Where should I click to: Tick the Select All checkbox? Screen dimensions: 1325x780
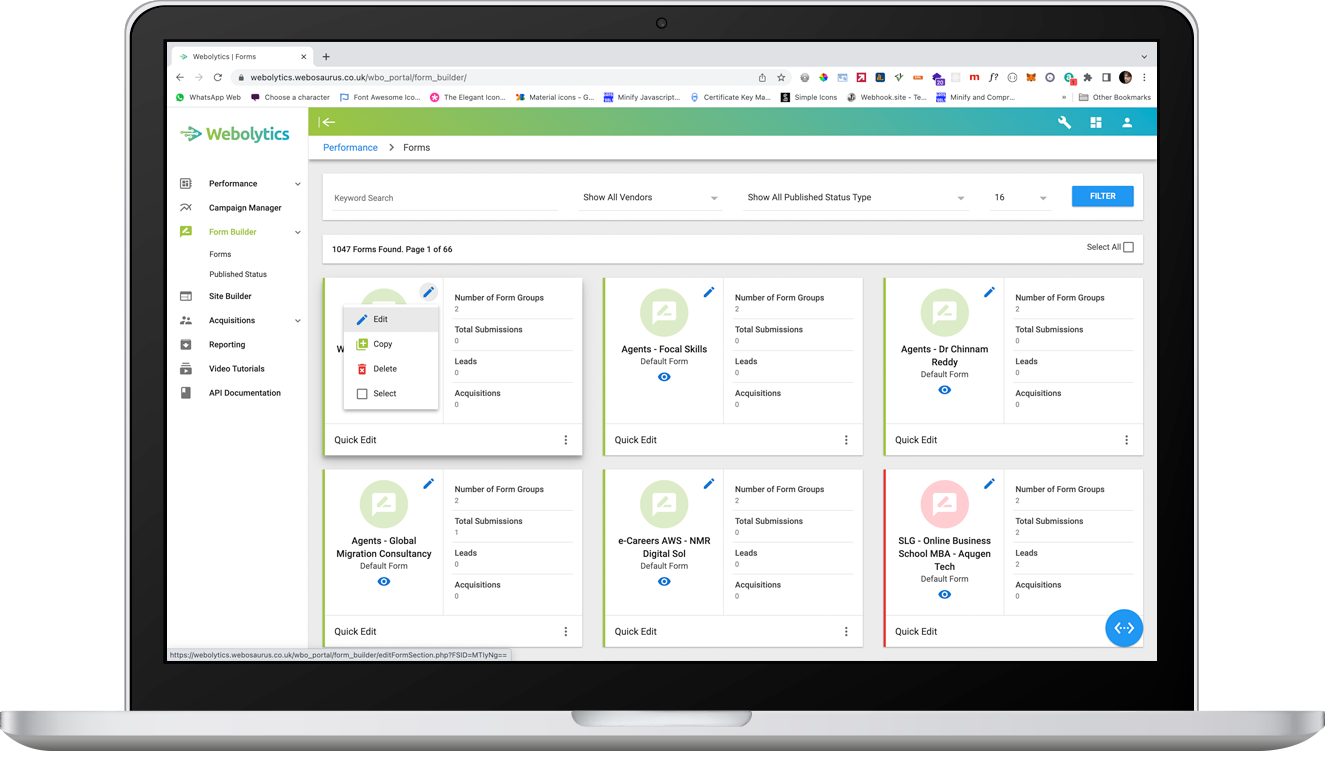coord(1128,247)
